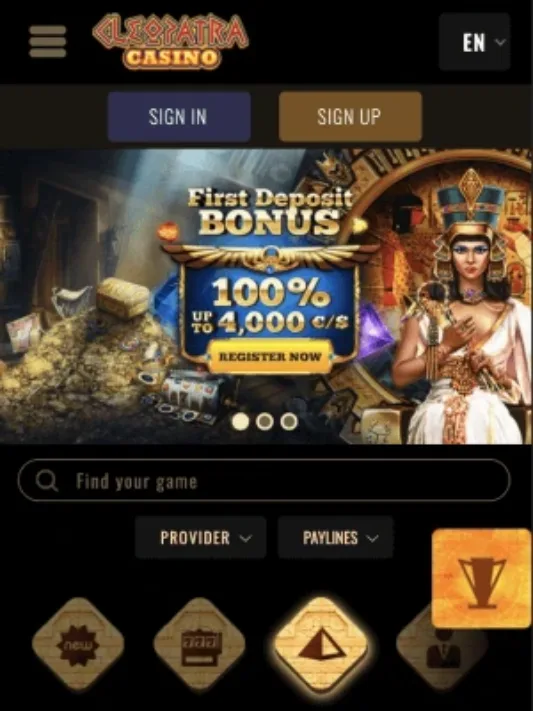Click the Sign In button
This screenshot has width=533, height=711.
click(x=179, y=117)
